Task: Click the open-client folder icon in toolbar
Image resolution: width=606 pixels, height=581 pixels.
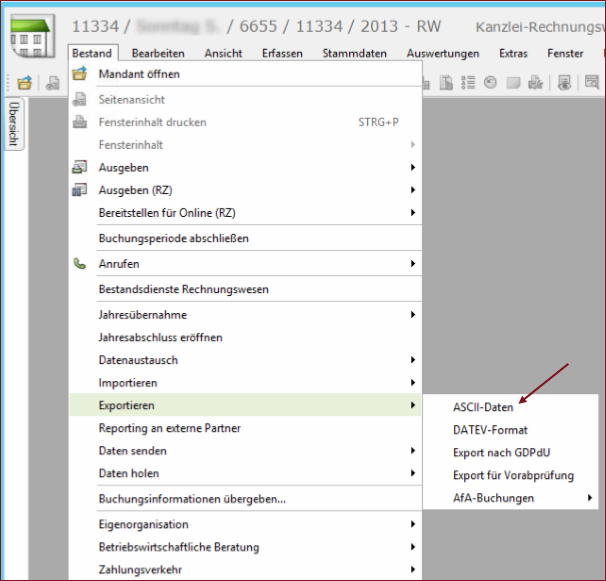Action: click(24, 83)
